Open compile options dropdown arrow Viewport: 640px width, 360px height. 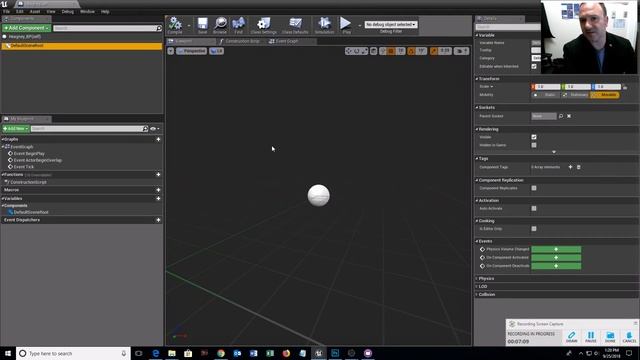click(189, 26)
